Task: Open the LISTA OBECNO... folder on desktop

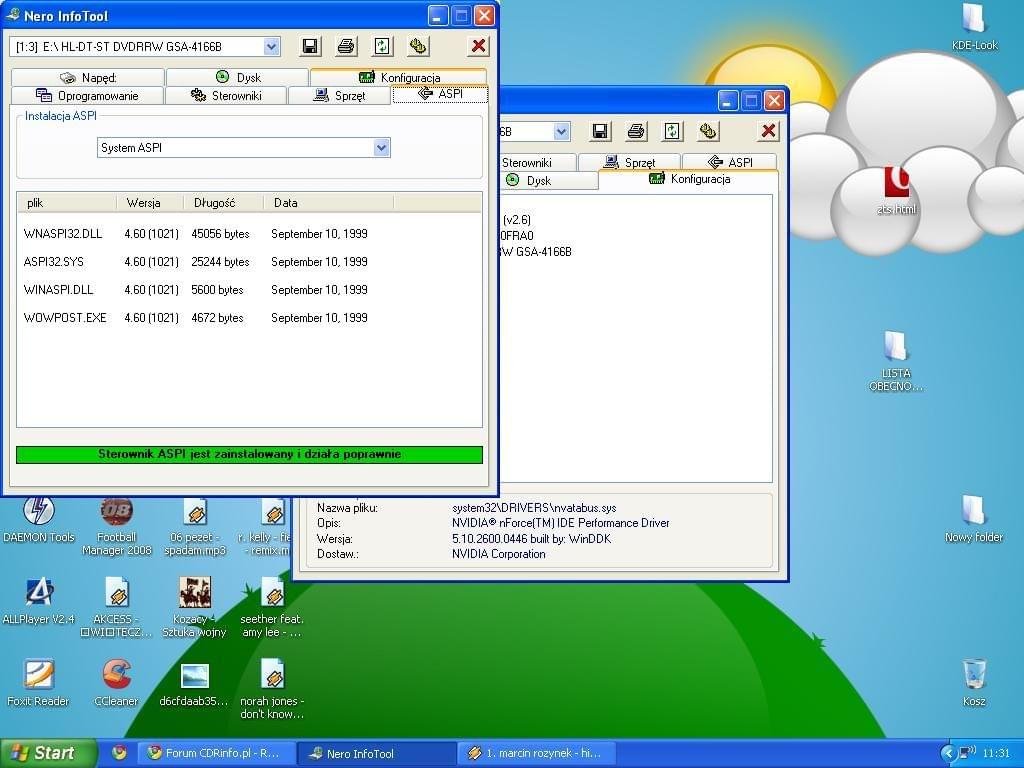Action: coord(896,362)
